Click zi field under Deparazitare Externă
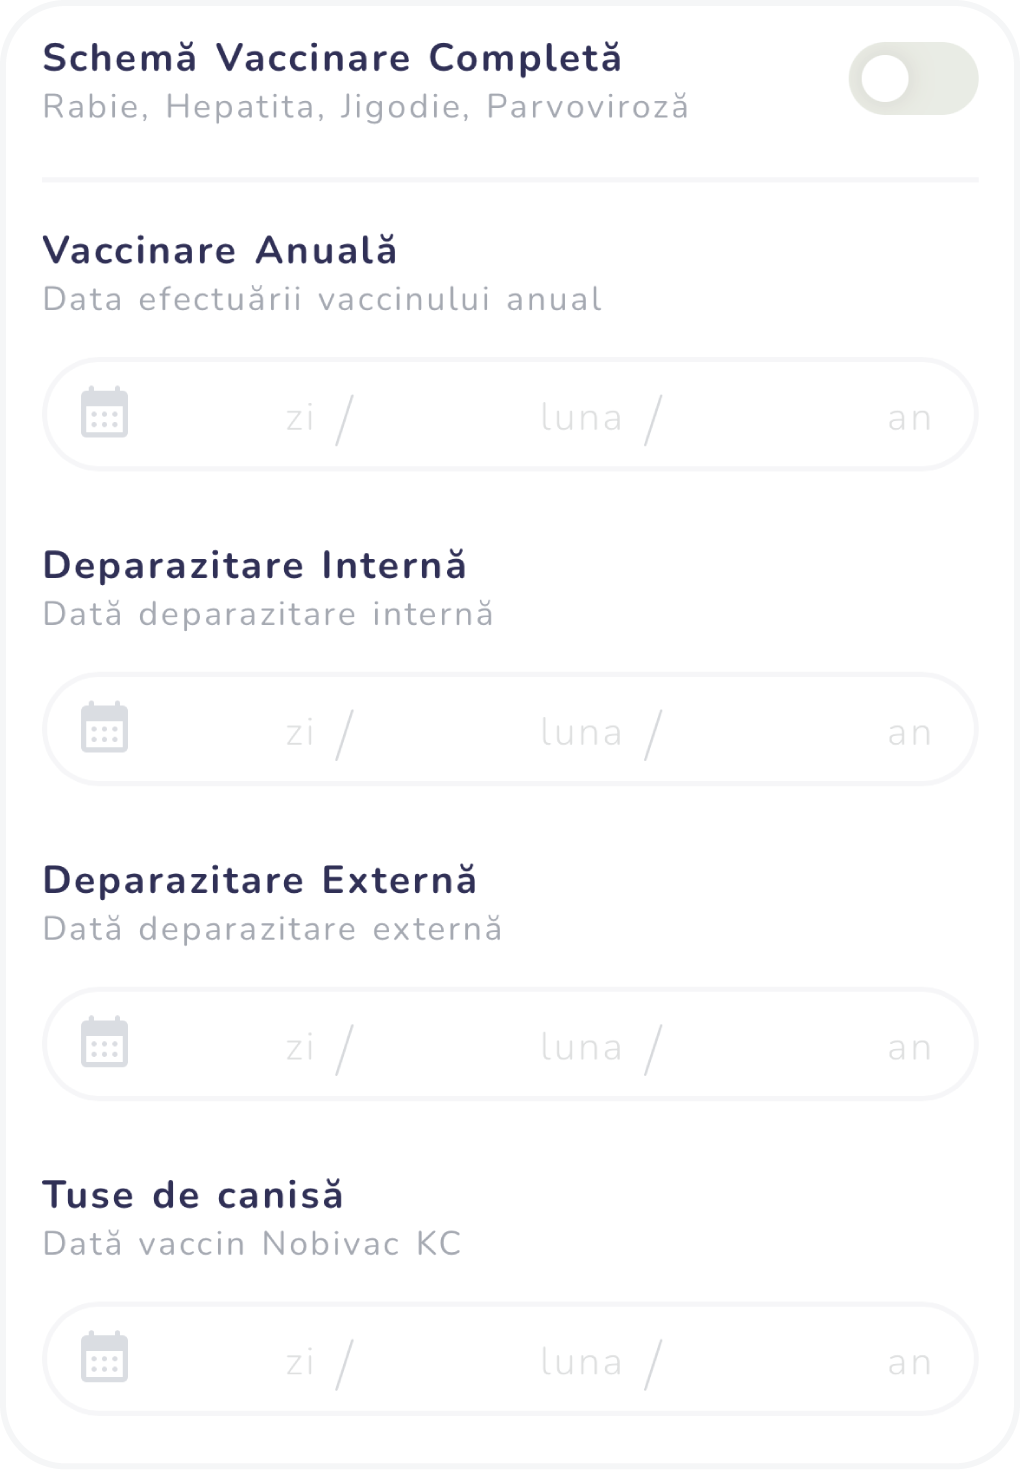 click(x=299, y=1048)
